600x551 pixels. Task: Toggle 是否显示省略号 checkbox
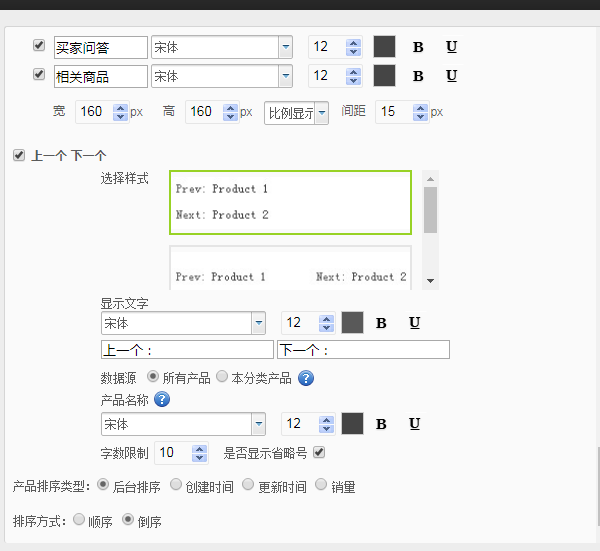point(319,453)
